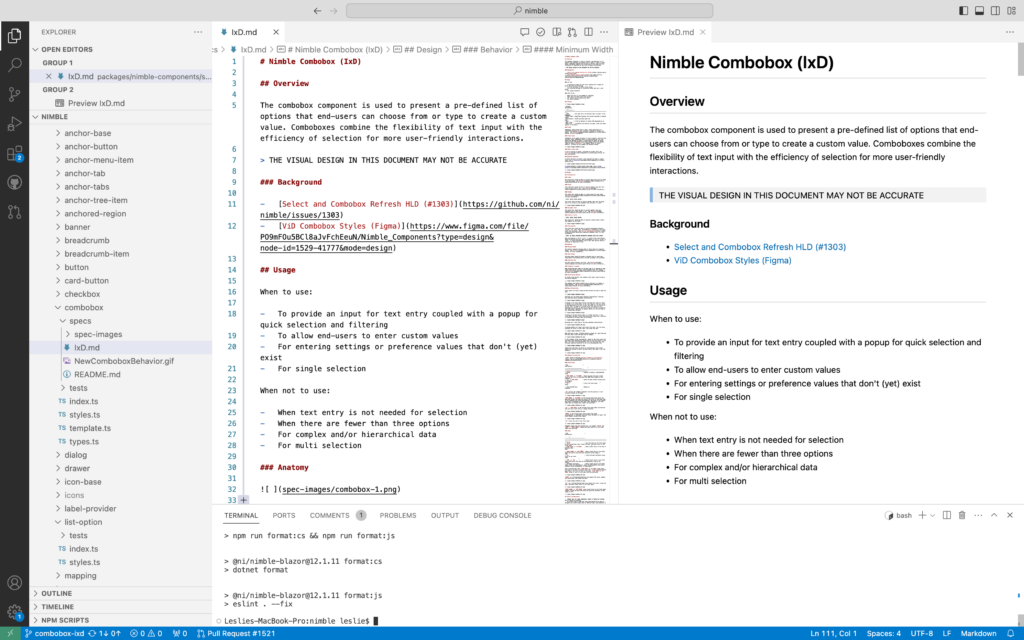1024x640 pixels.
Task: Toggle secondary side bar visibility
Action: (995, 10)
